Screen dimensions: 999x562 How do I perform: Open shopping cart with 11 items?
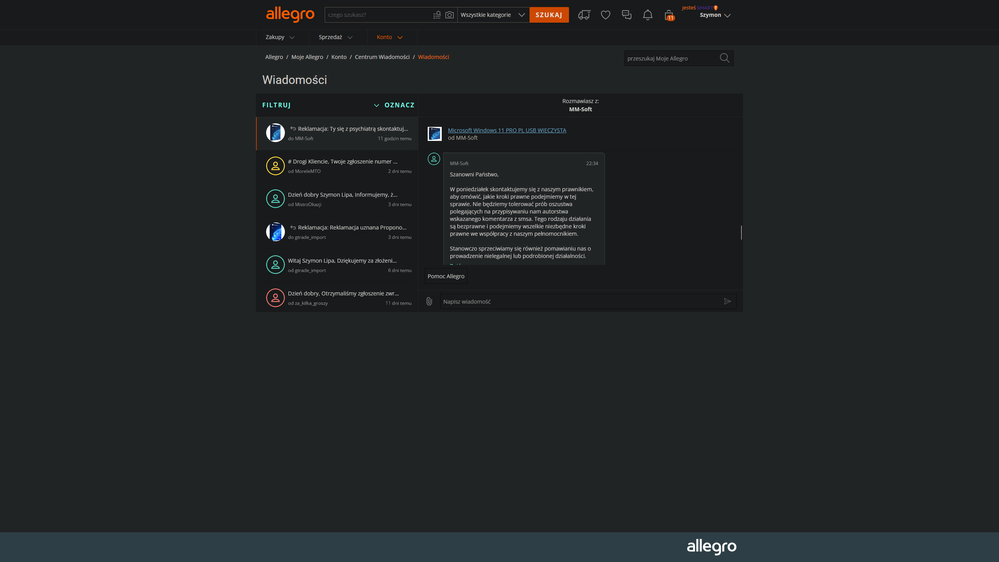pyautogui.click(x=669, y=15)
